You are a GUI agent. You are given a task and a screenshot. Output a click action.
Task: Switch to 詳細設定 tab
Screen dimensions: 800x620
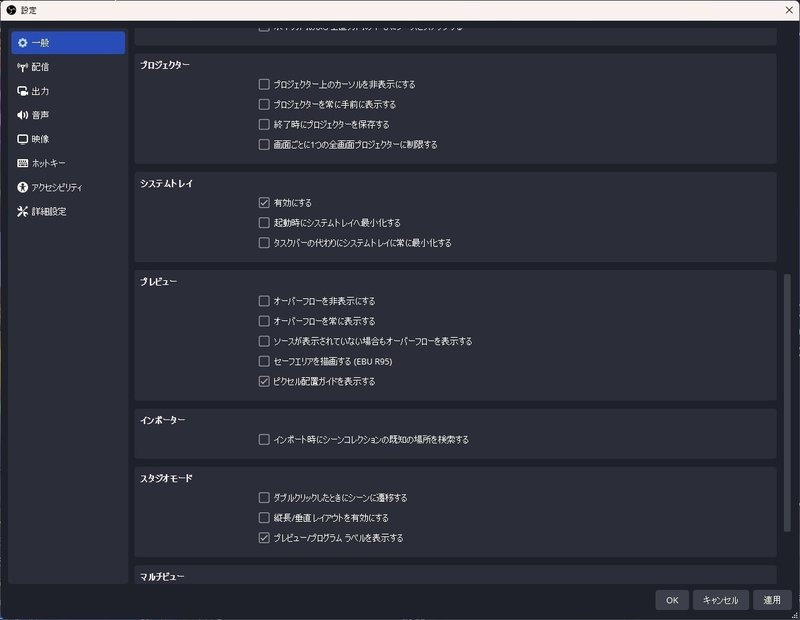(x=68, y=211)
